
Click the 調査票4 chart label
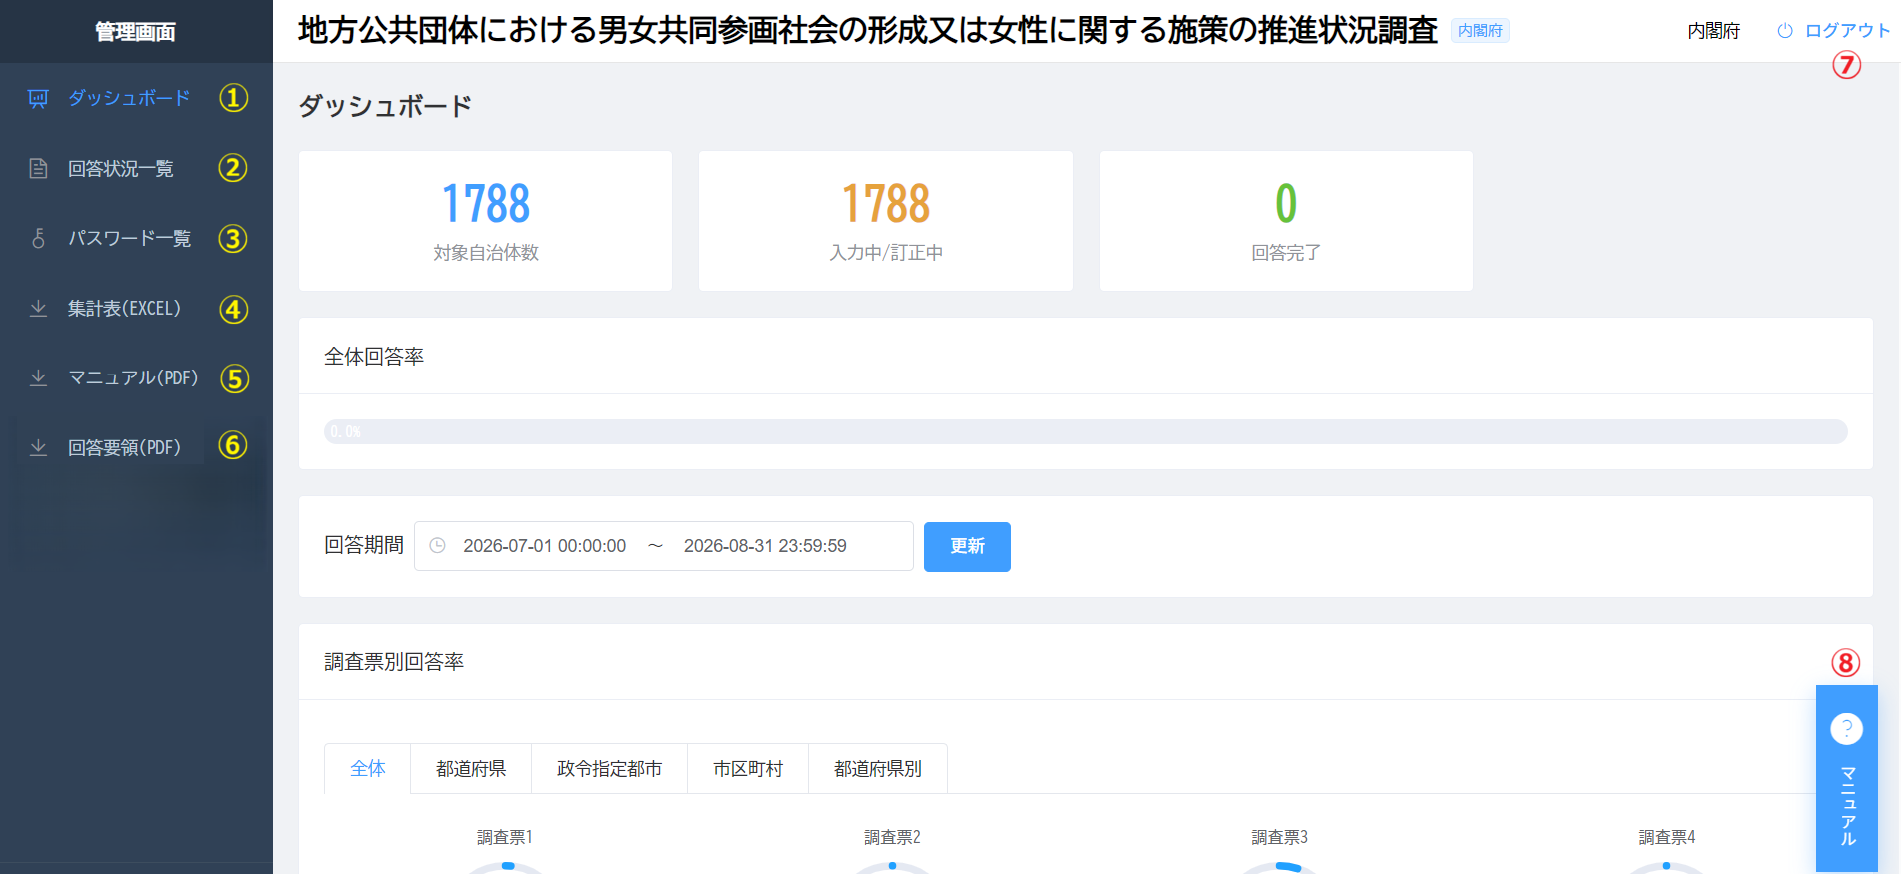point(1667,837)
